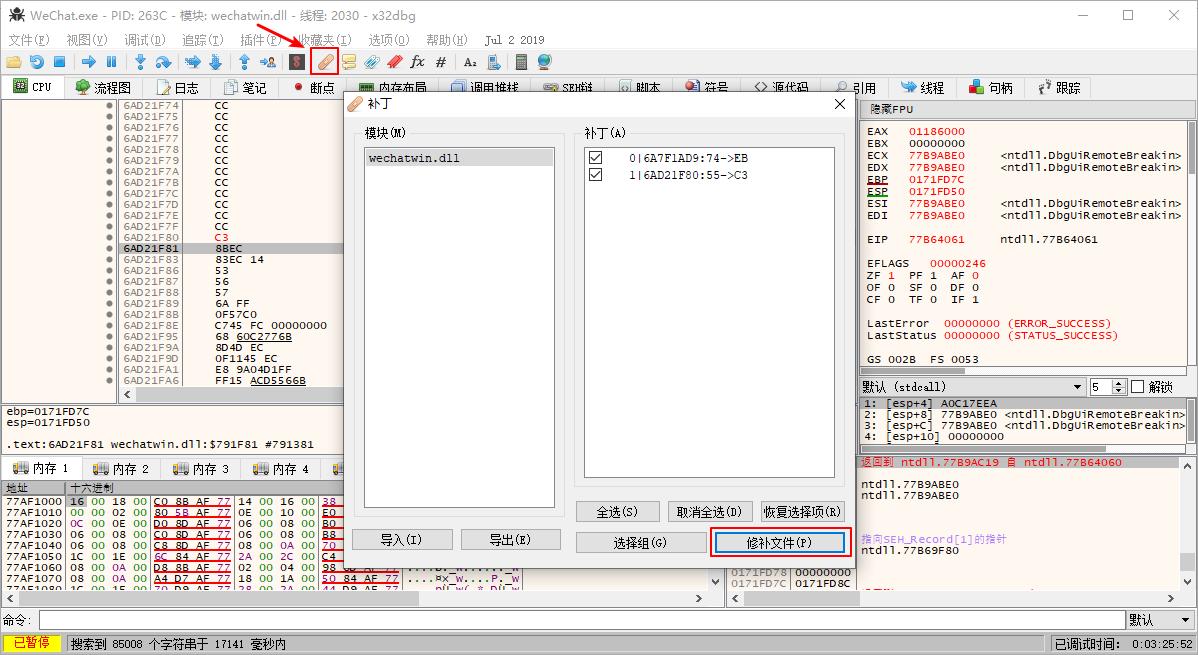Click the step into down-arrow icon
This screenshot has width=1198, height=655.
click(x=140, y=61)
